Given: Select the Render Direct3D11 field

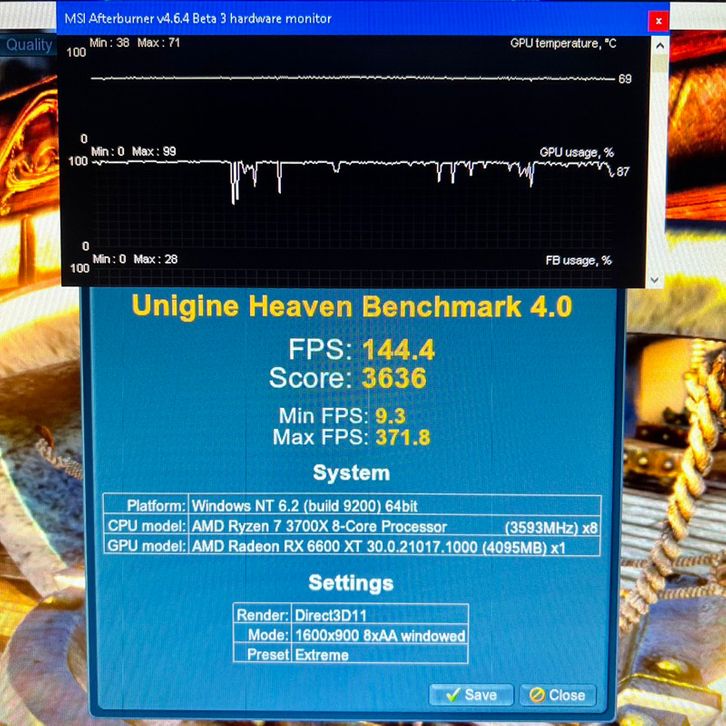Looking at the screenshot, I should click(378, 615).
